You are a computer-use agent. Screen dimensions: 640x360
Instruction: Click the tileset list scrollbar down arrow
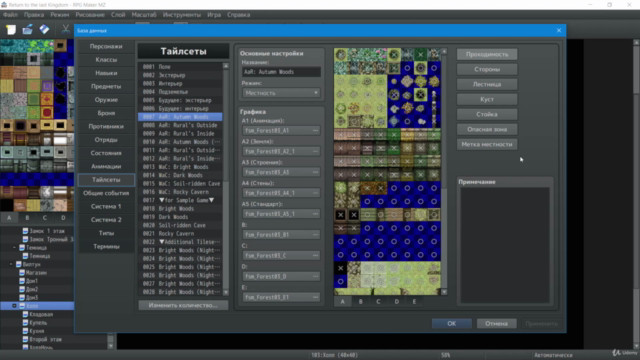pos(226,293)
